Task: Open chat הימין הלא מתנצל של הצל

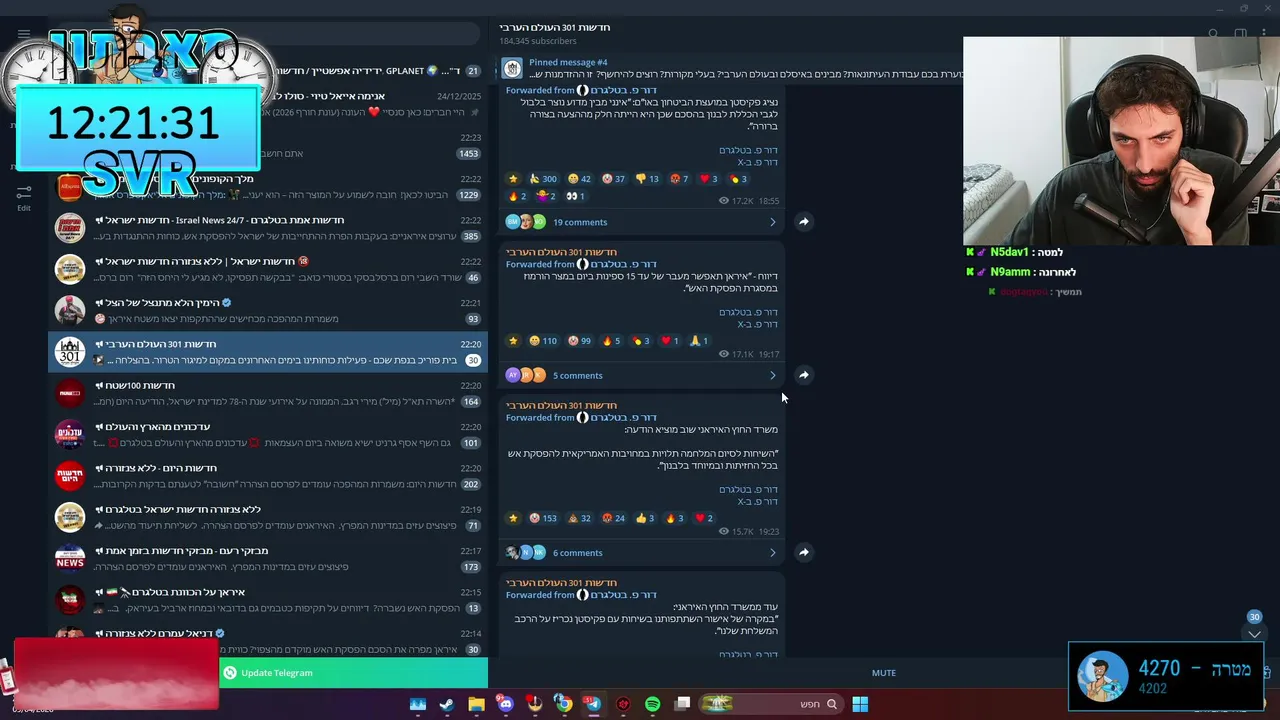Action: coord(268,310)
